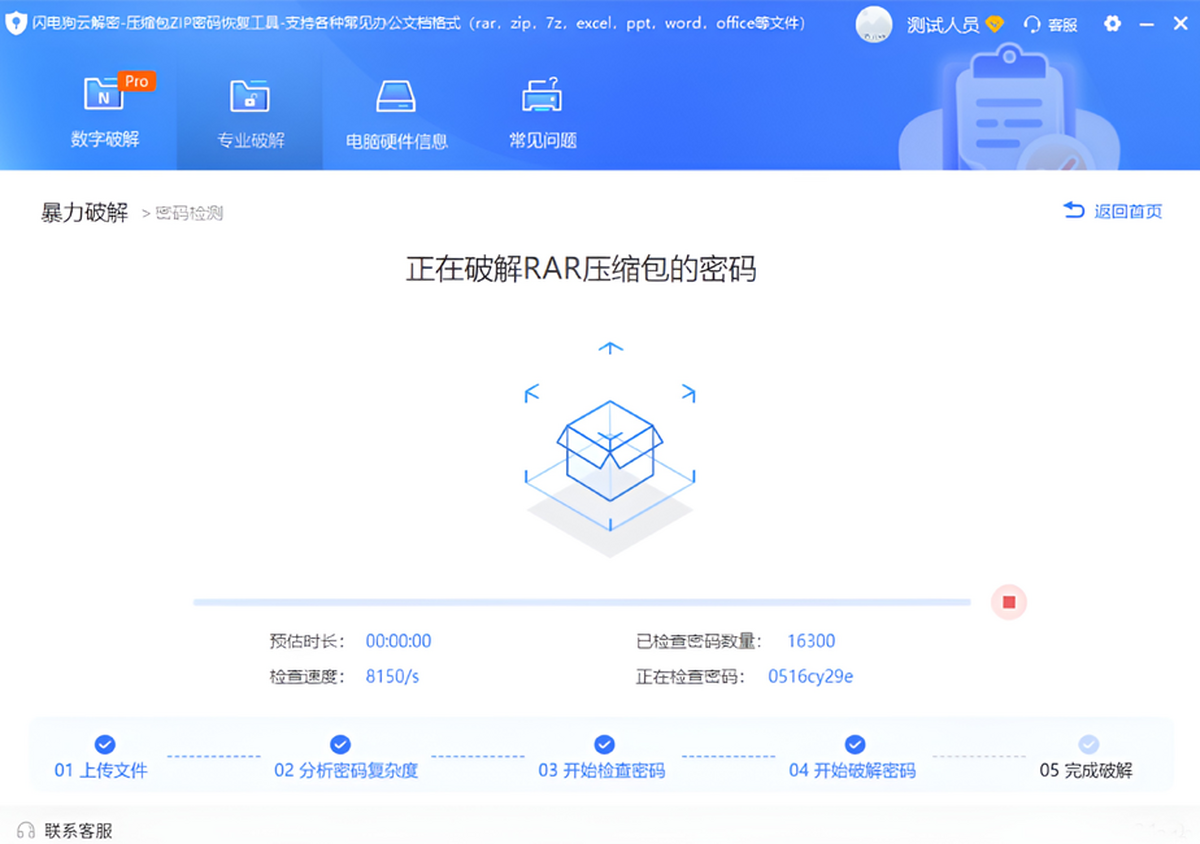Screen dimensions: 1200x844
Task: Click the 测试人员 user avatar
Action: (x=873, y=23)
